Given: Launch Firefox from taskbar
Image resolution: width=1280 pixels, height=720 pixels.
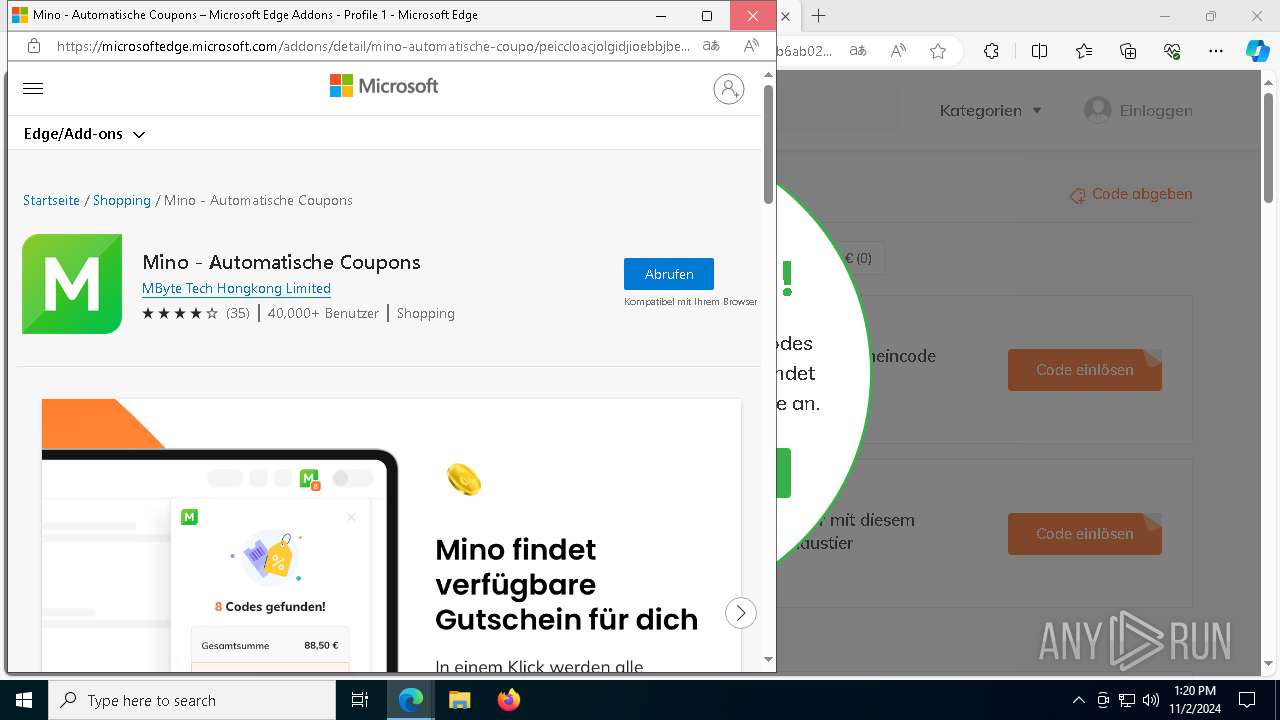Looking at the screenshot, I should 508,700.
